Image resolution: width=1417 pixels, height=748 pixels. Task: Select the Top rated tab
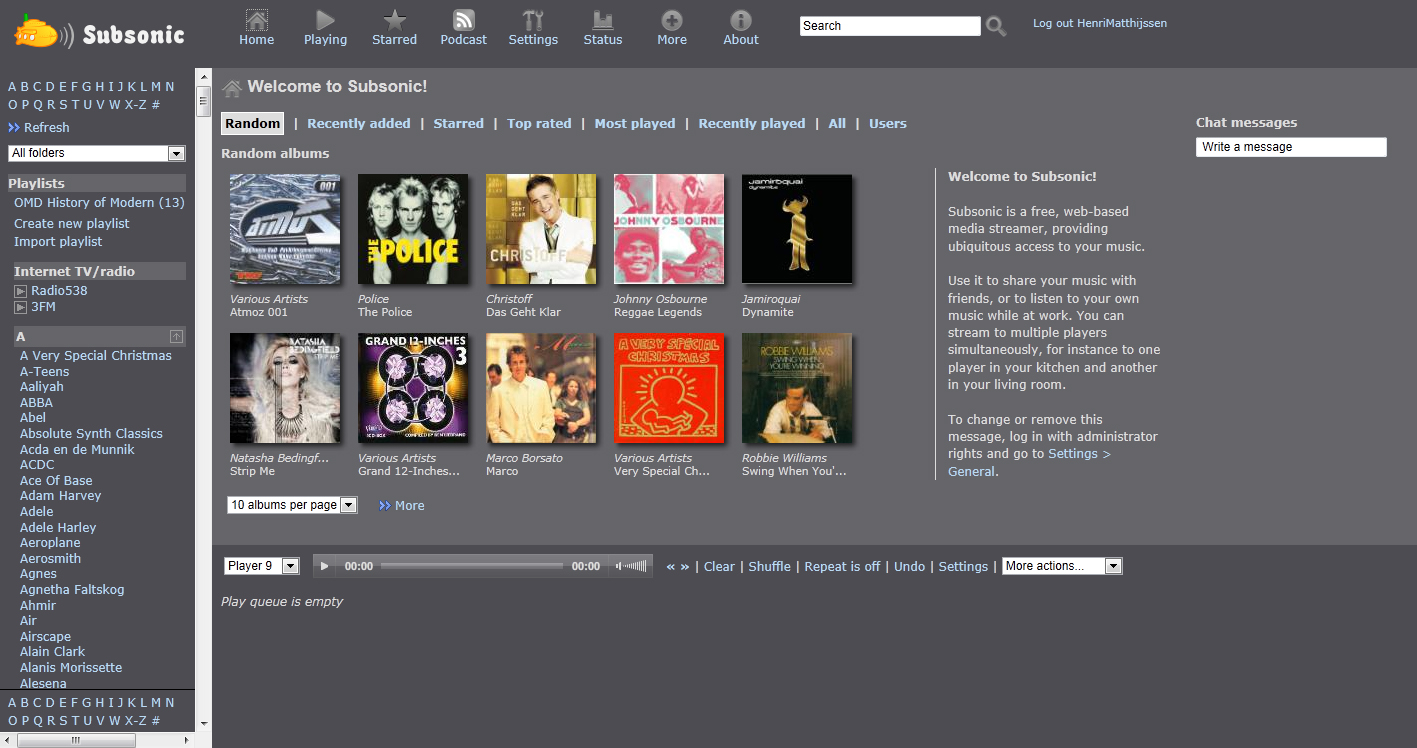[539, 124]
